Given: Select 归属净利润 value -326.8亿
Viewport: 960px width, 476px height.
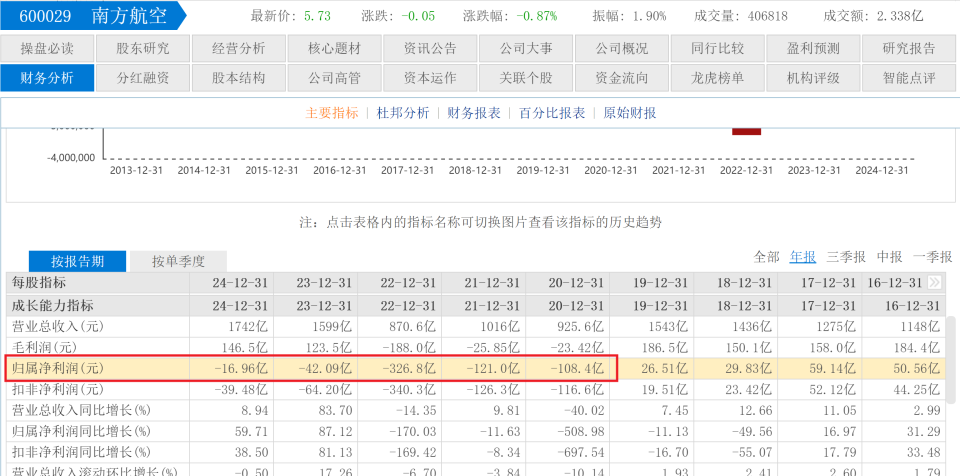Looking at the screenshot, I should coord(409,368).
